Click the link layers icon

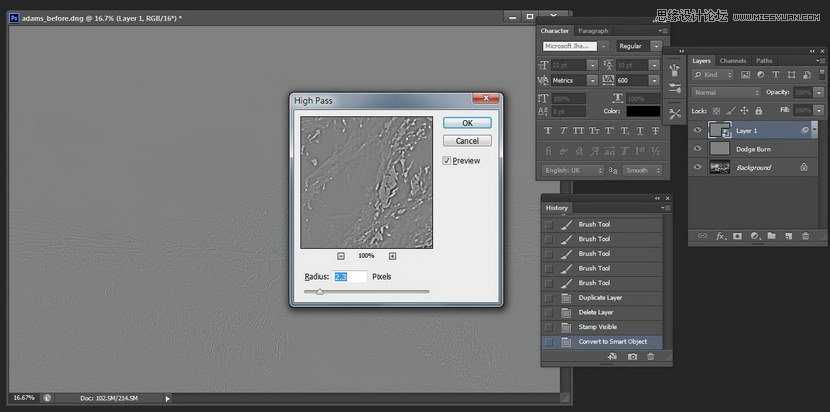701,236
